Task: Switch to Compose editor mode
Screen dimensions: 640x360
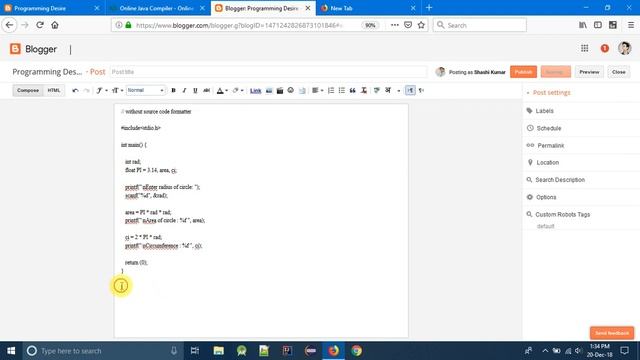Action: click(28, 91)
